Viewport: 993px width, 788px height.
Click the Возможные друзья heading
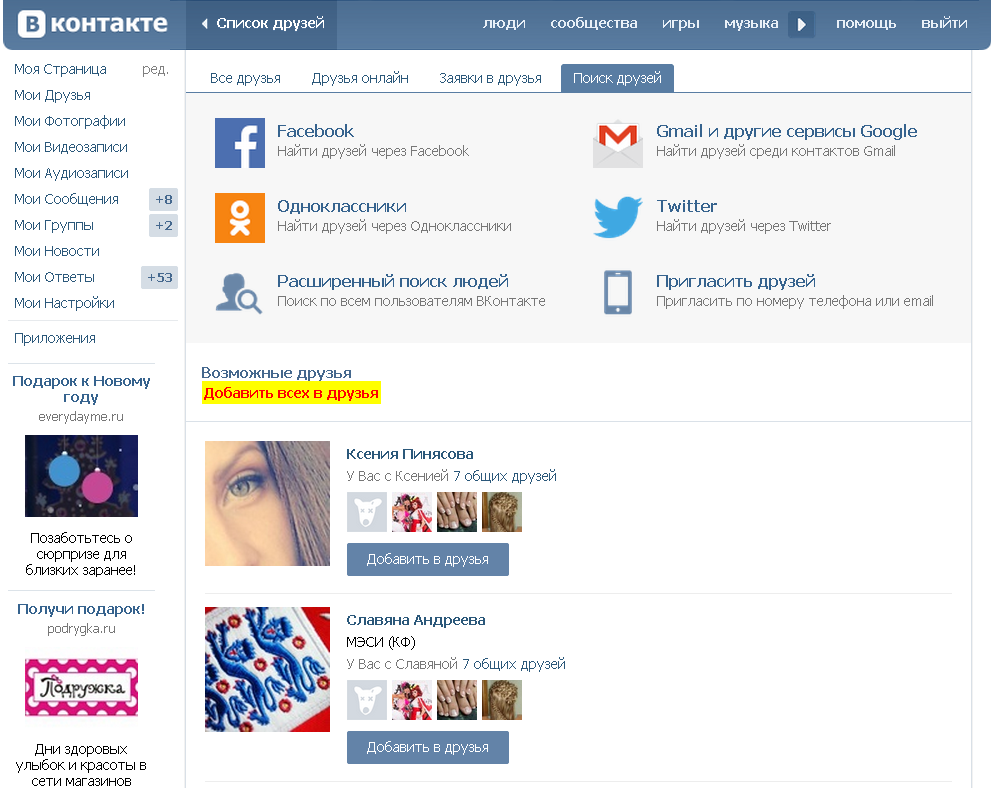276,372
